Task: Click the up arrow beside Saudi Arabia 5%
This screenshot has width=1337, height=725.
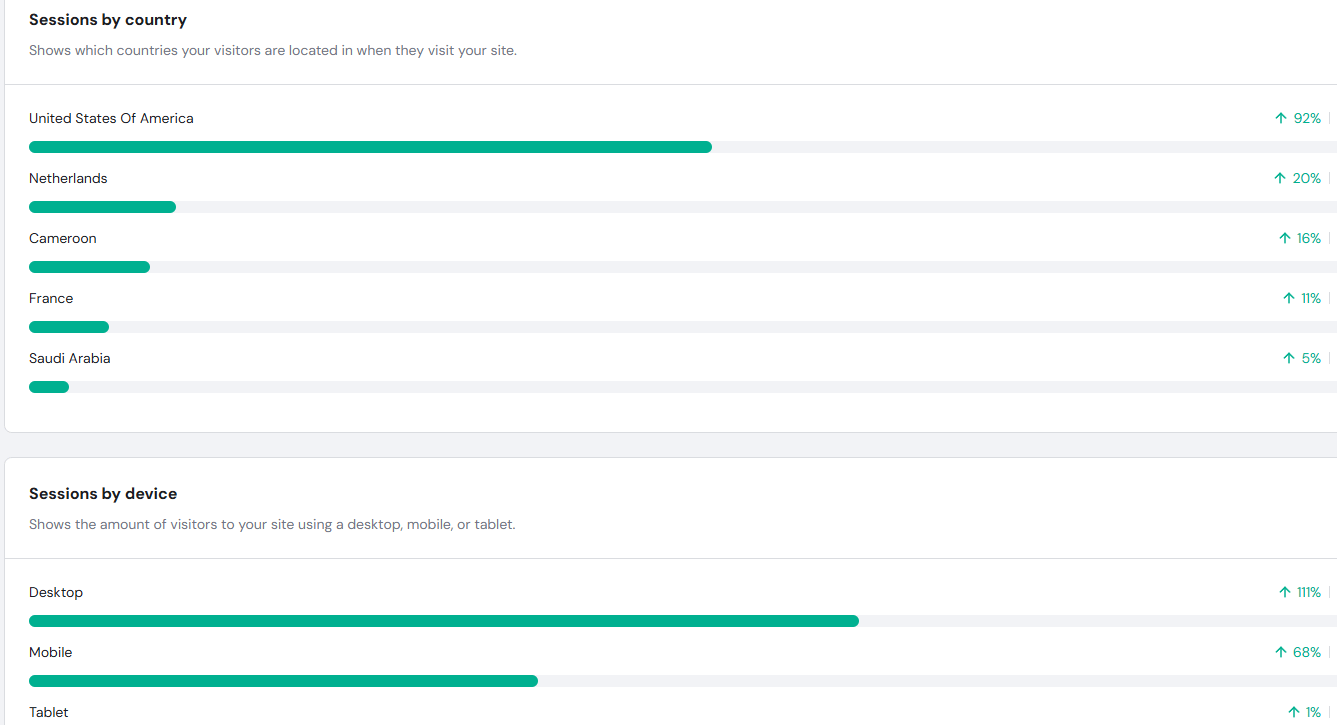Action: (x=1289, y=358)
